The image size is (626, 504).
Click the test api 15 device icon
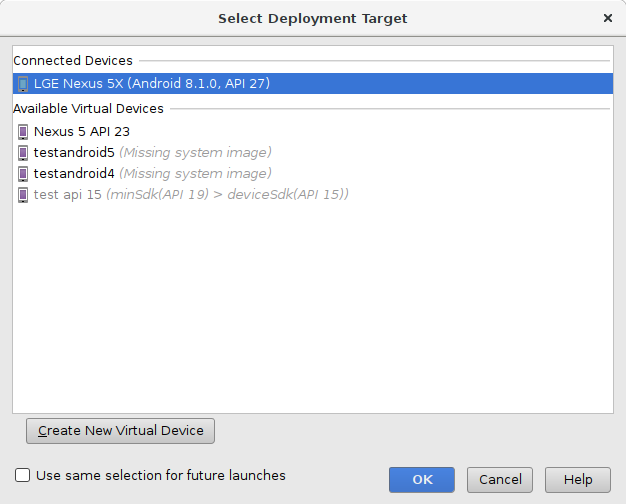point(23,194)
